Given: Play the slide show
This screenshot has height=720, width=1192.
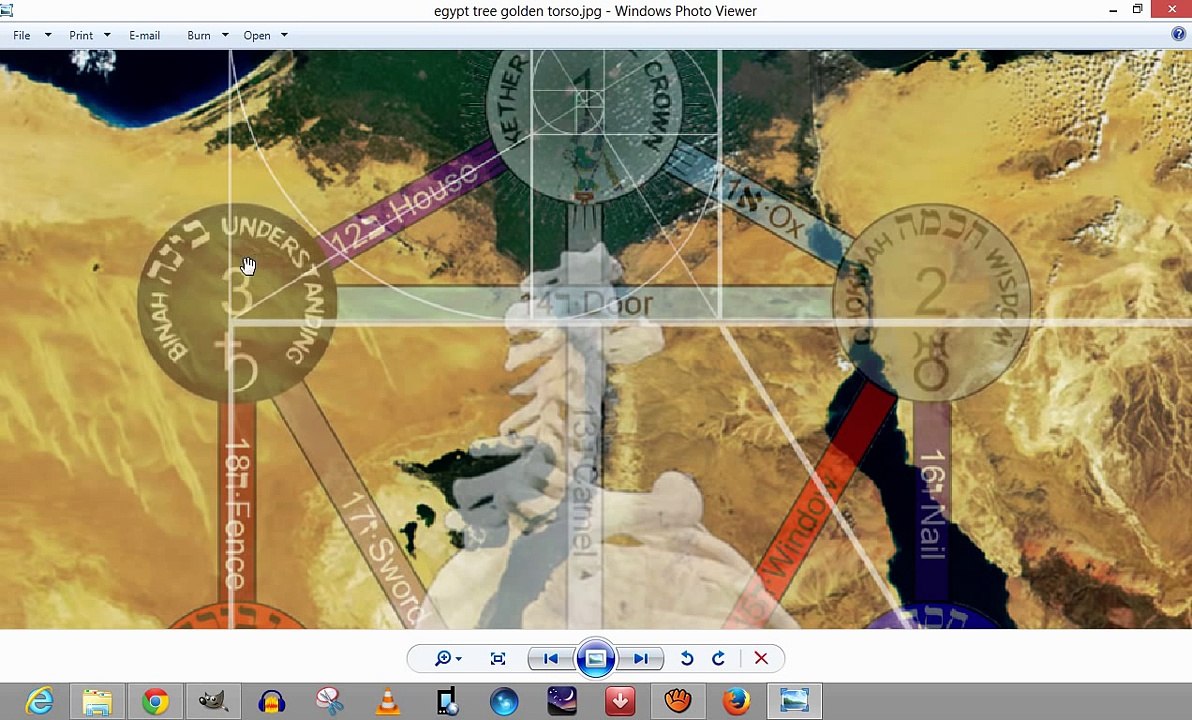Looking at the screenshot, I should pos(595,658).
